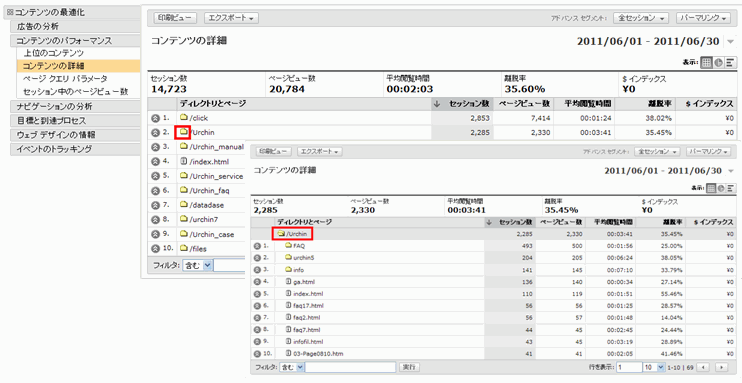This screenshot has height=383, width=742.
Task: Open コンテンツのパフォーマンス menu
Action: tap(76, 41)
